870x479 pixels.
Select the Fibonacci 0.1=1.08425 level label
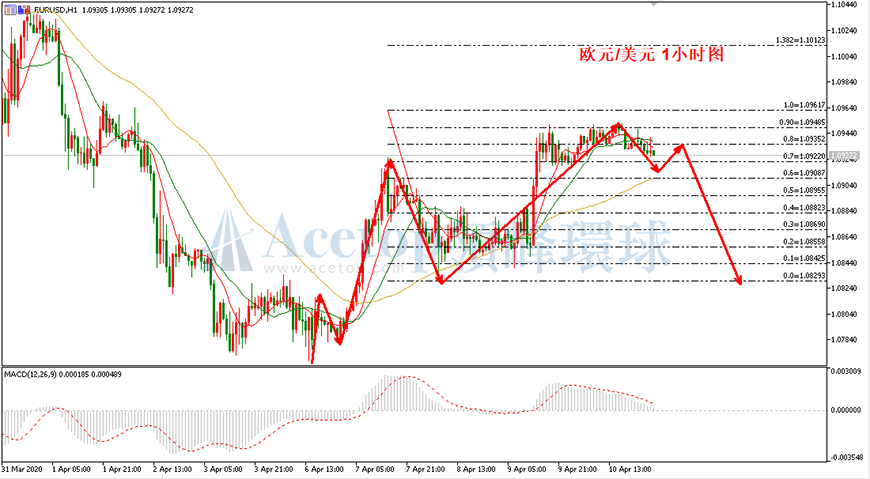805,259
